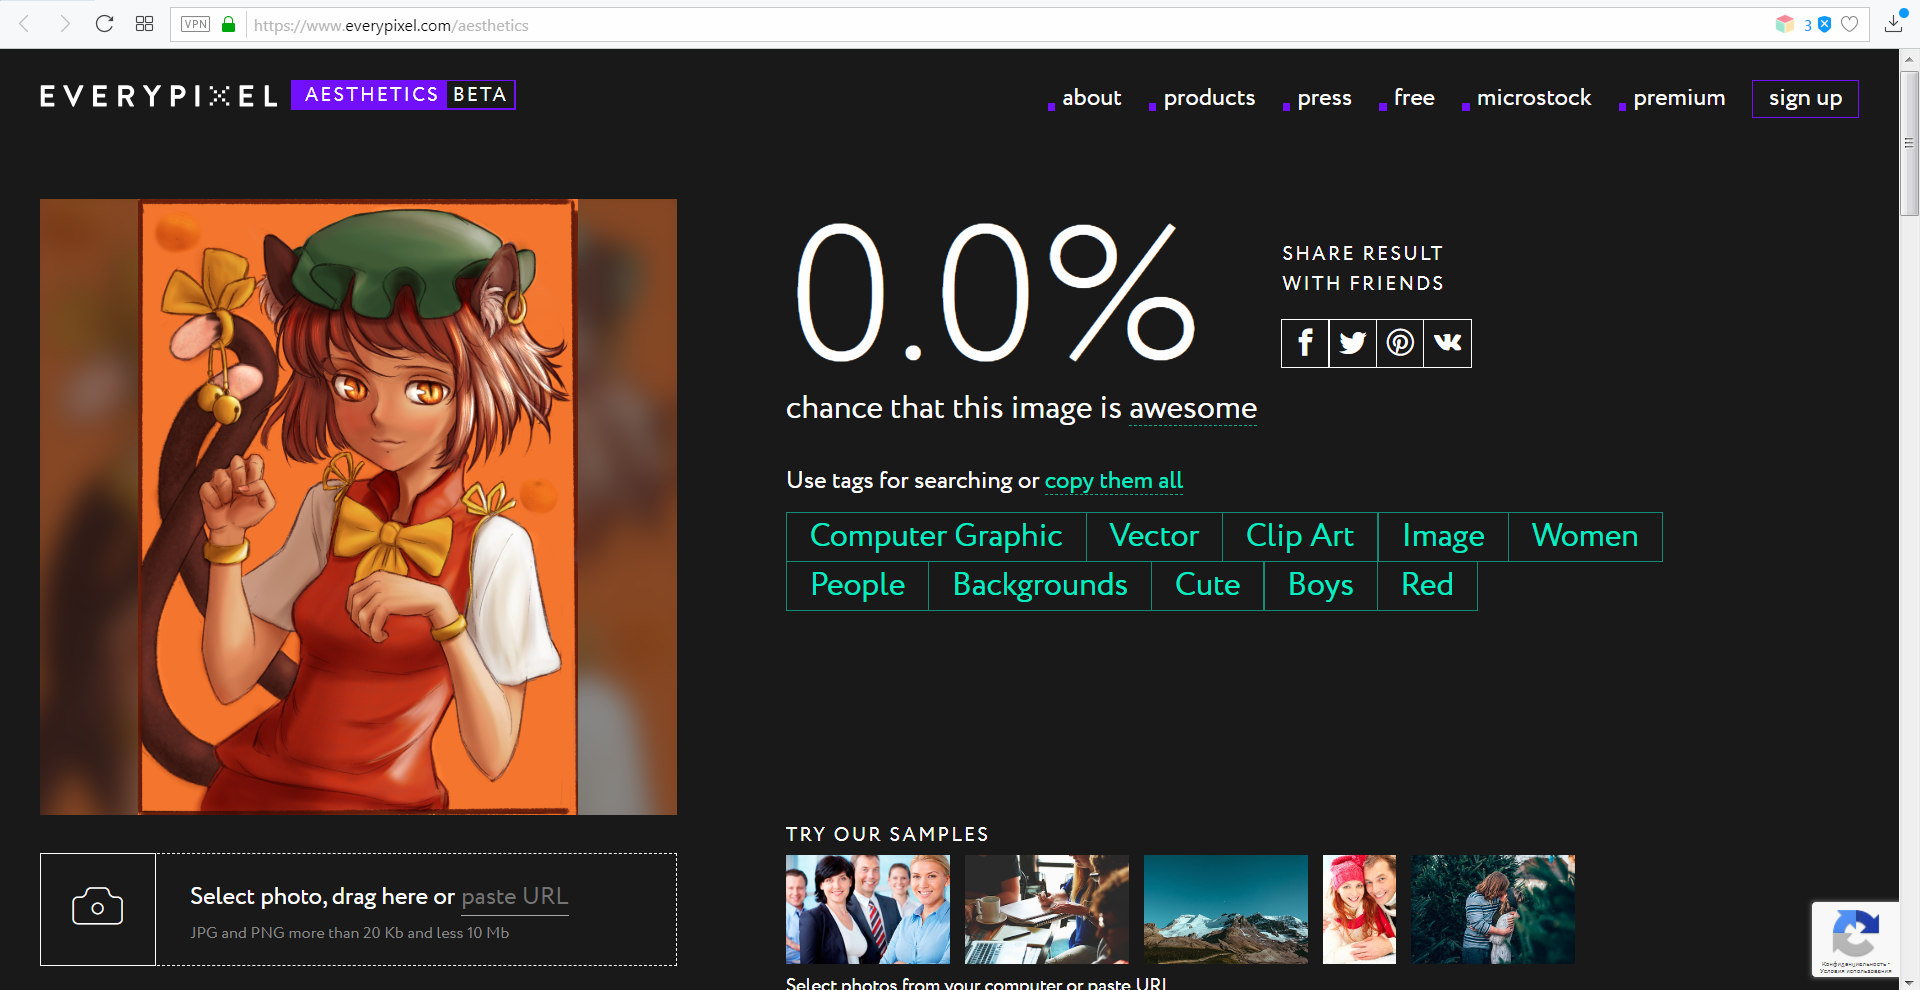Select the Boys tag
Viewport: 1920px width, 990px height.
click(1320, 586)
